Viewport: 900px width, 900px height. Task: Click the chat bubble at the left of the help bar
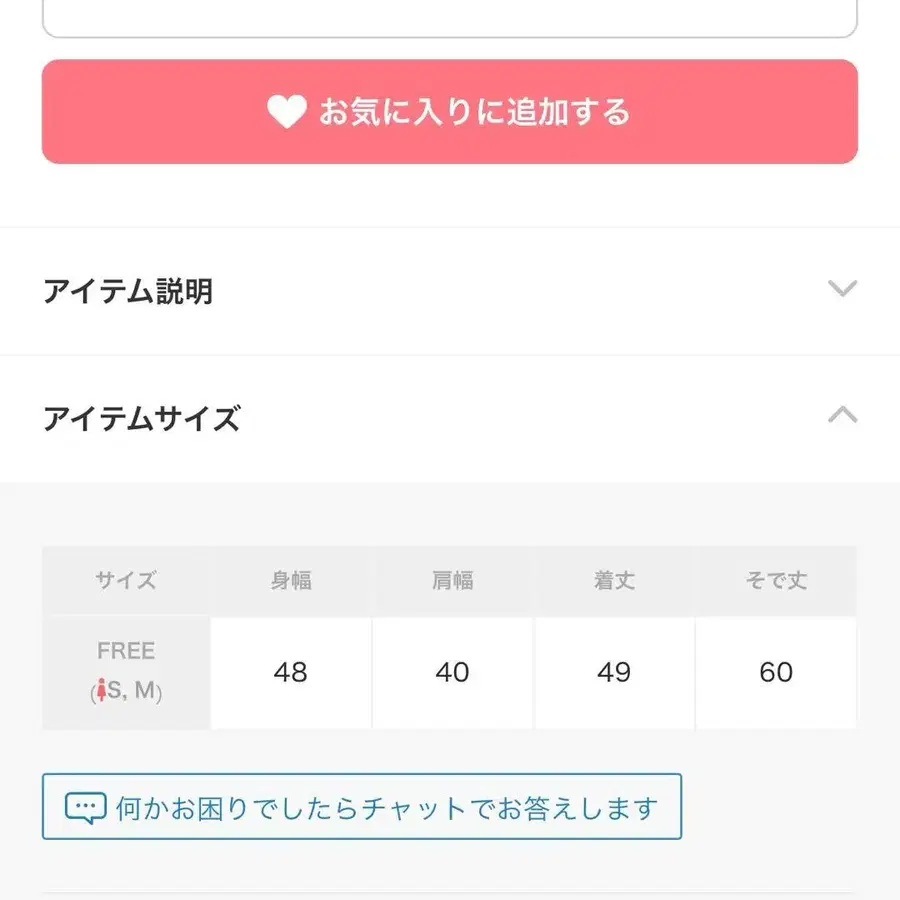(x=89, y=806)
